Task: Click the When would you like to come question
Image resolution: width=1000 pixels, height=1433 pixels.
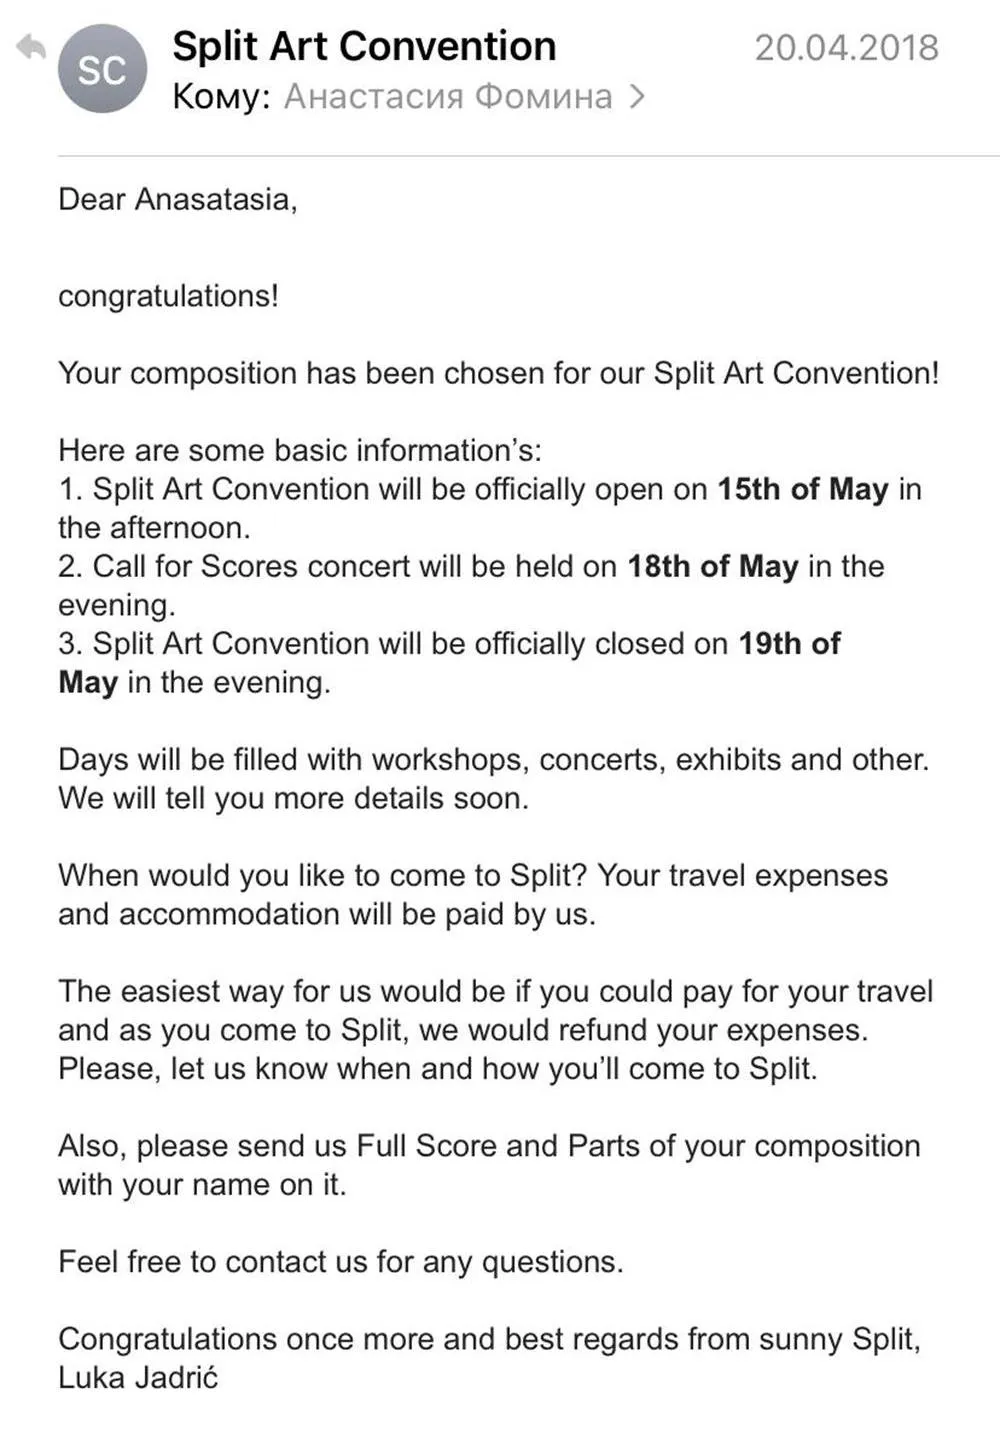Action: tap(322, 876)
